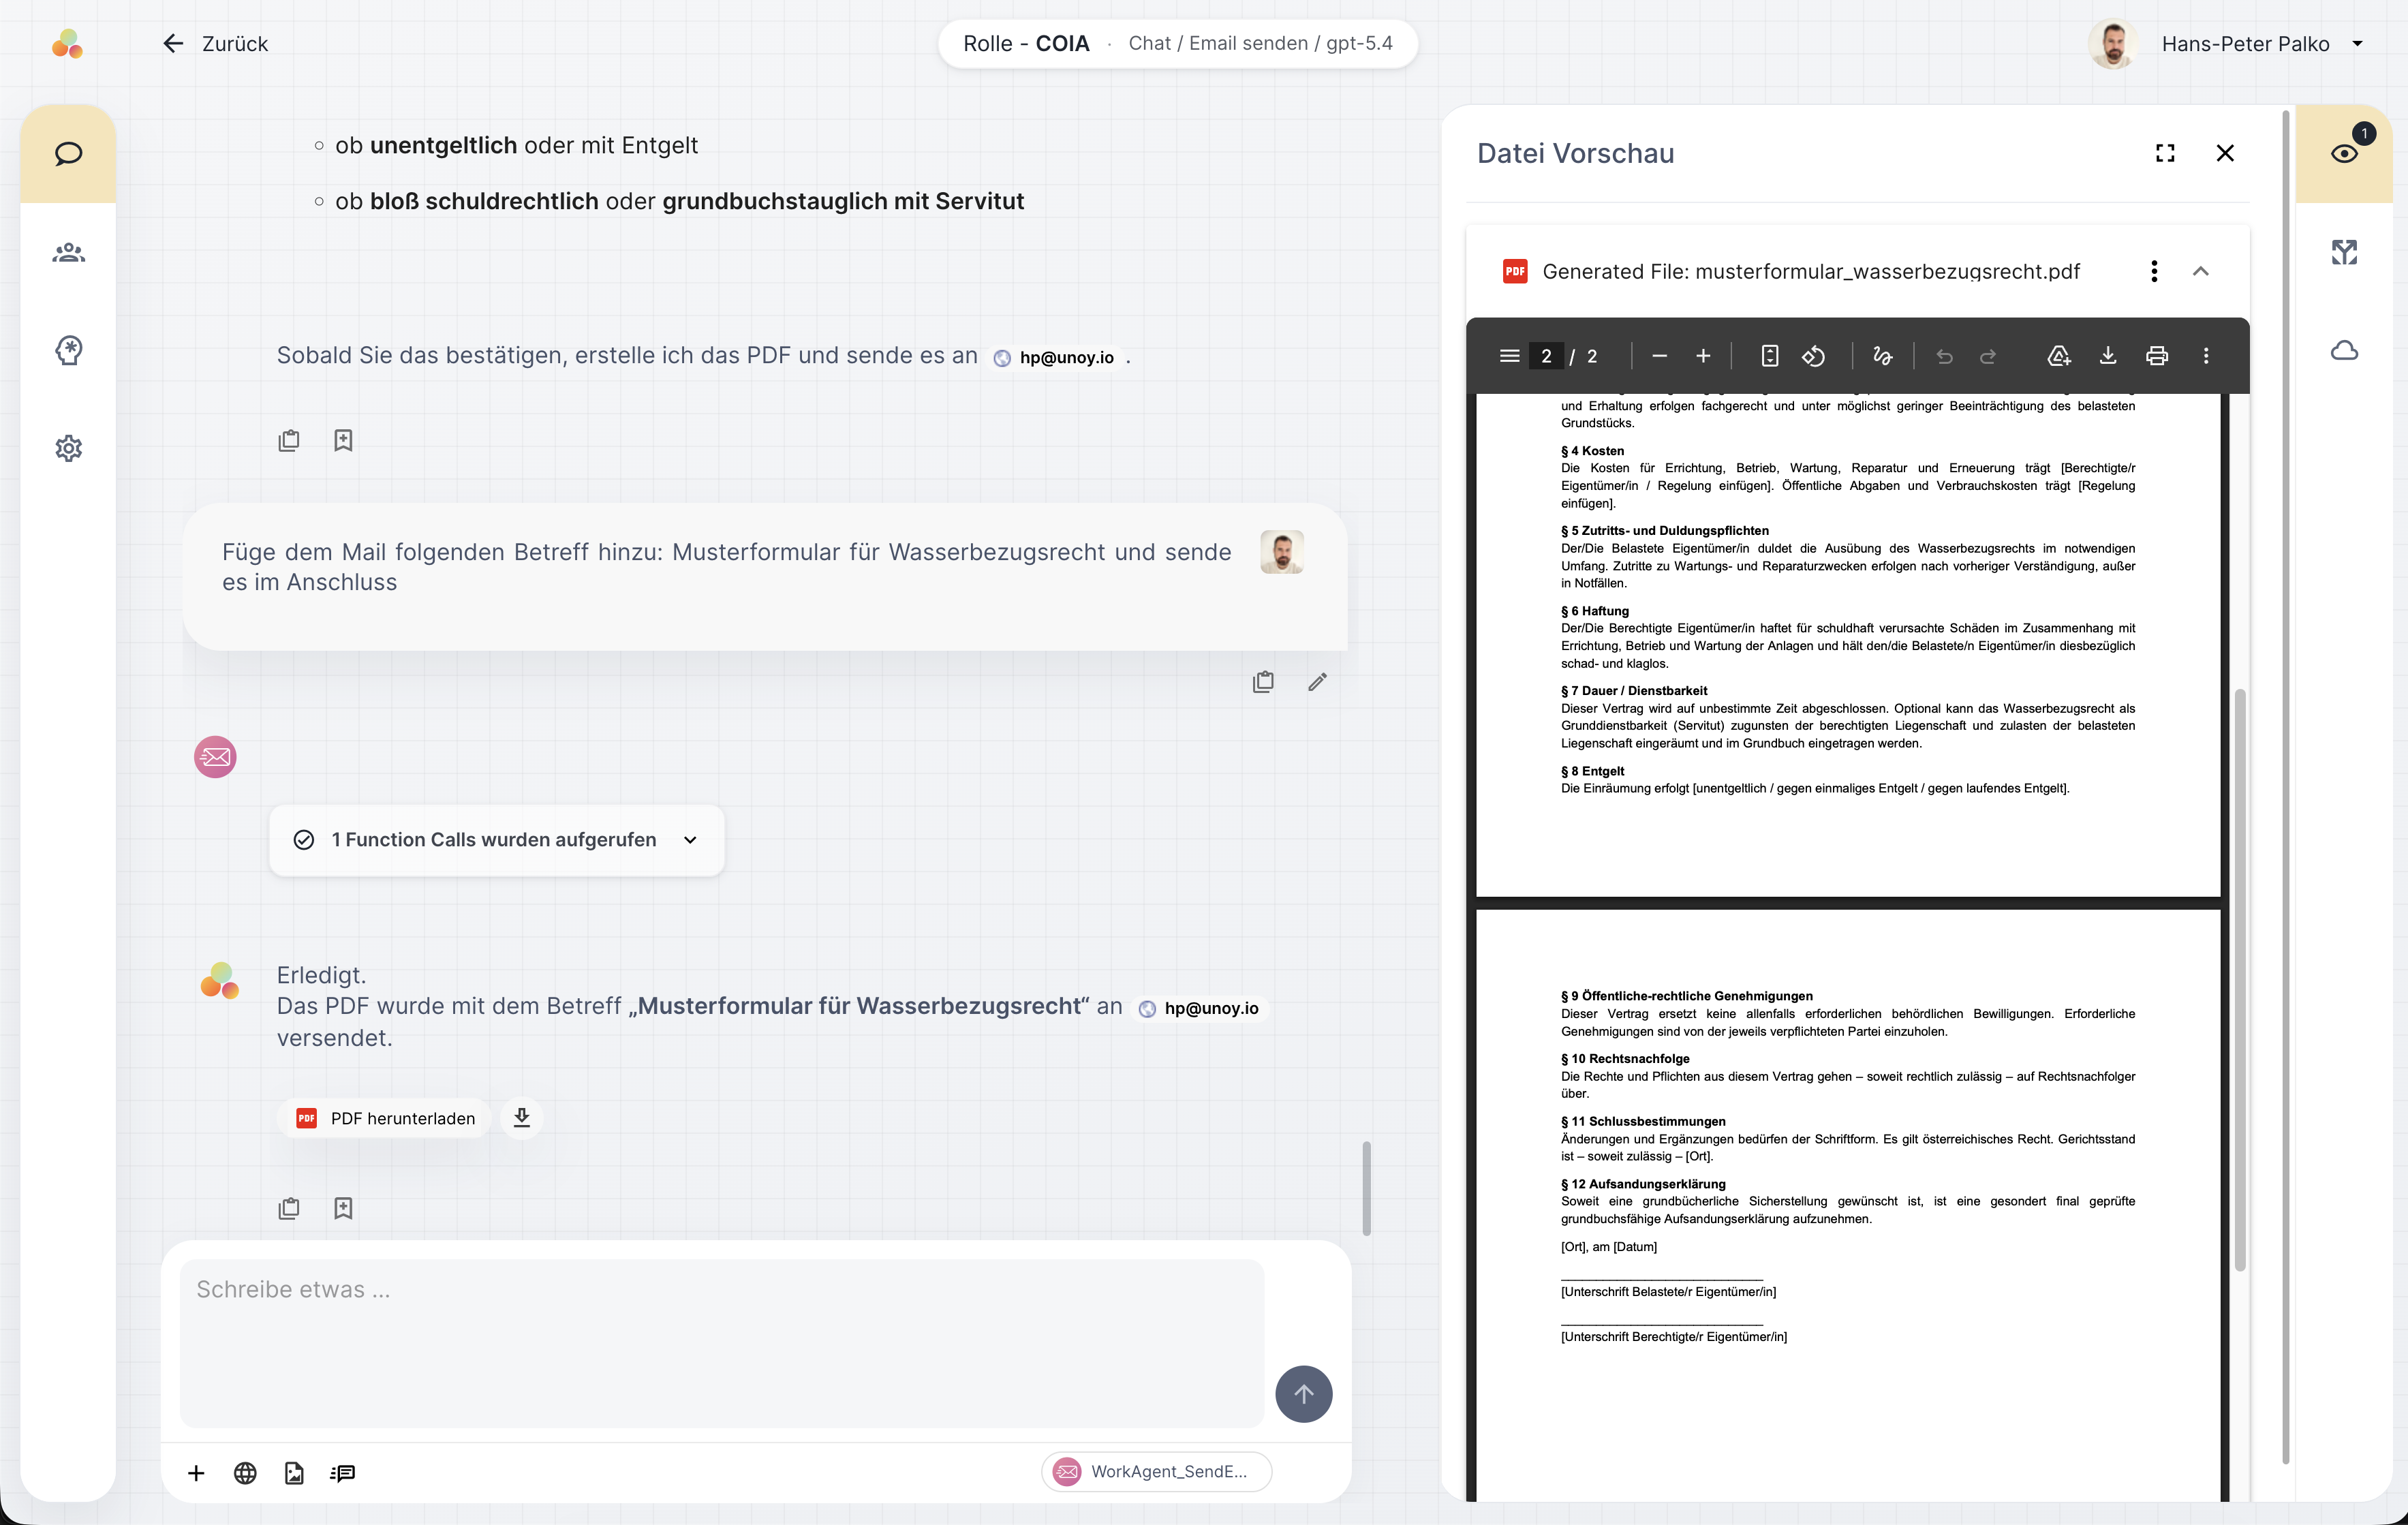2408x1525 pixels.
Task: Add an attachment with the plus icon
Action: point(196,1473)
